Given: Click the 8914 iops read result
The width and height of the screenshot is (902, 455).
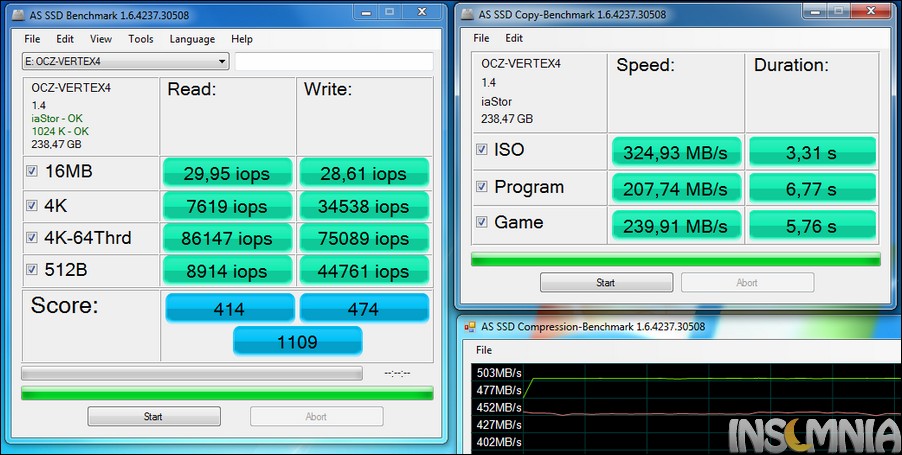Looking at the screenshot, I should [x=227, y=270].
